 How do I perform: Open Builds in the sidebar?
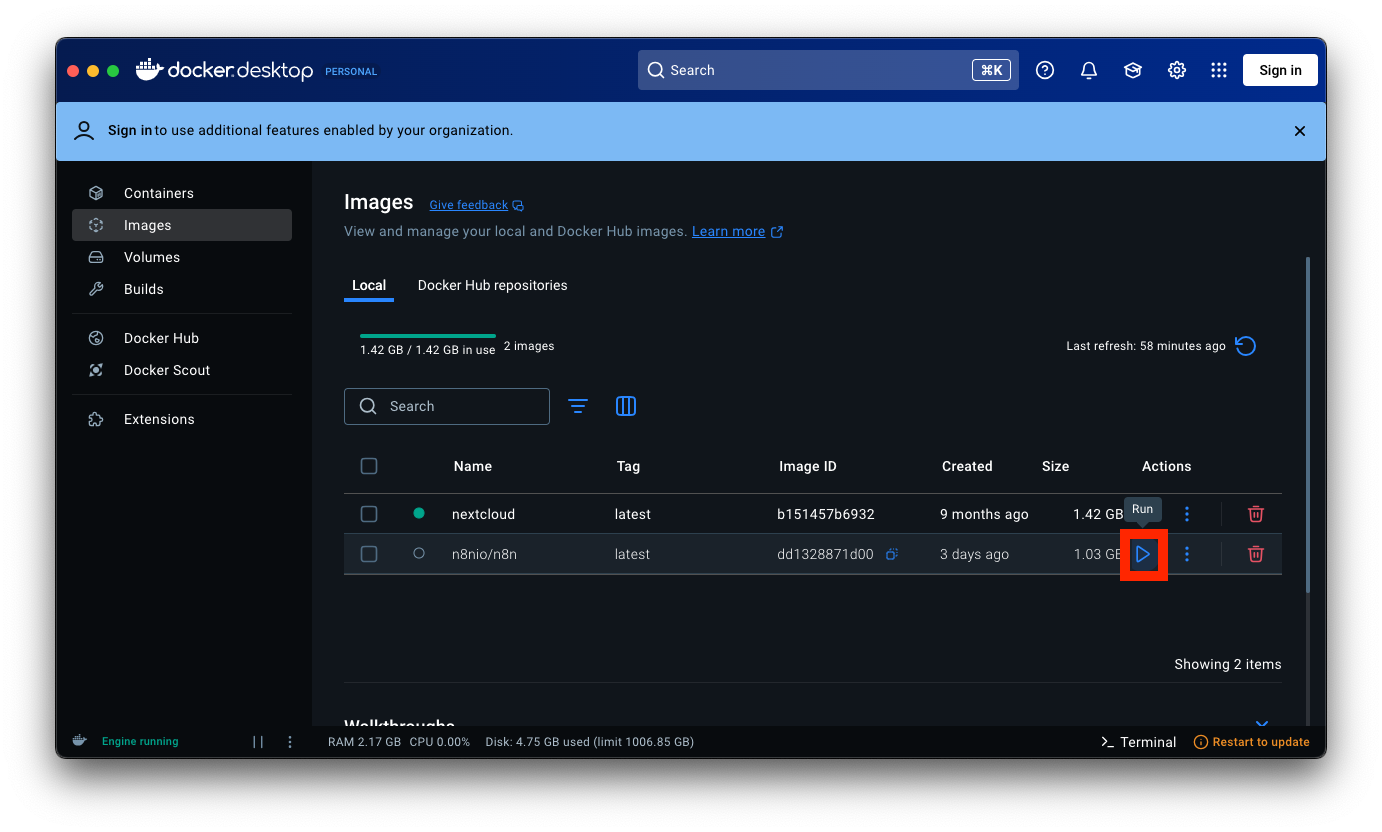tap(182, 289)
